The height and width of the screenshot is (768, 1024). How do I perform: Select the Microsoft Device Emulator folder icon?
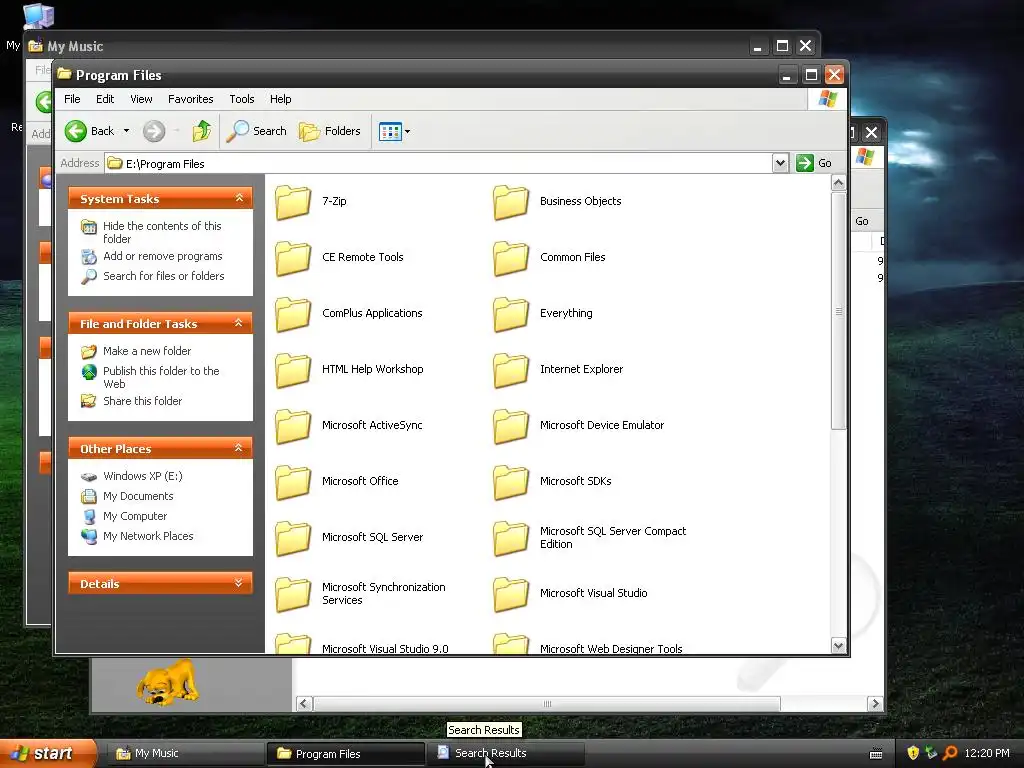coord(511,426)
